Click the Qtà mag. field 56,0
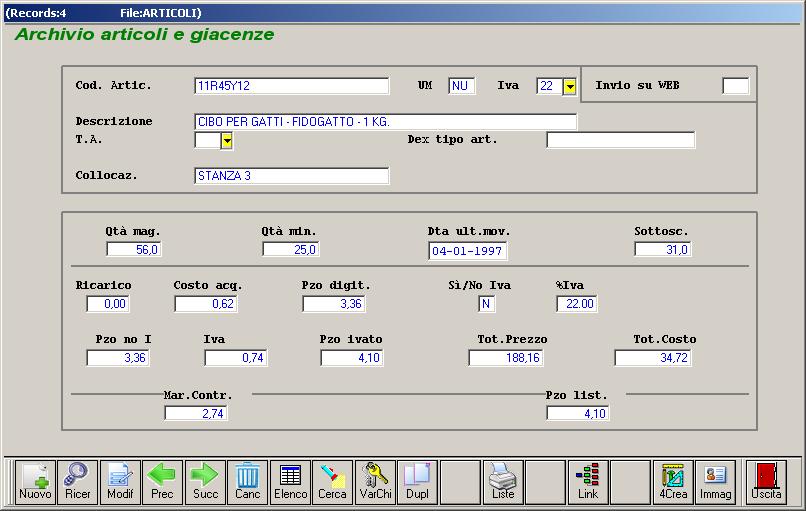 (x=134, y=249)
